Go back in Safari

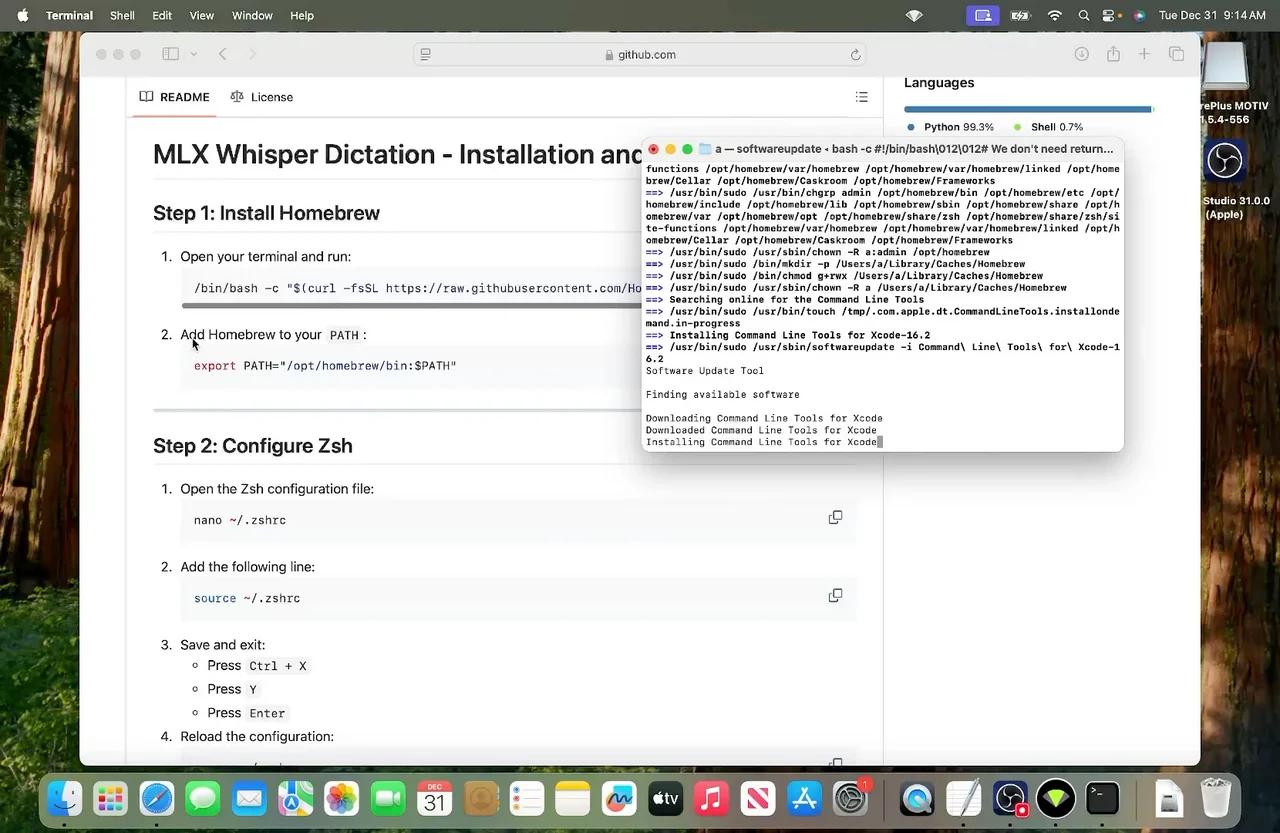pos(223,54)
